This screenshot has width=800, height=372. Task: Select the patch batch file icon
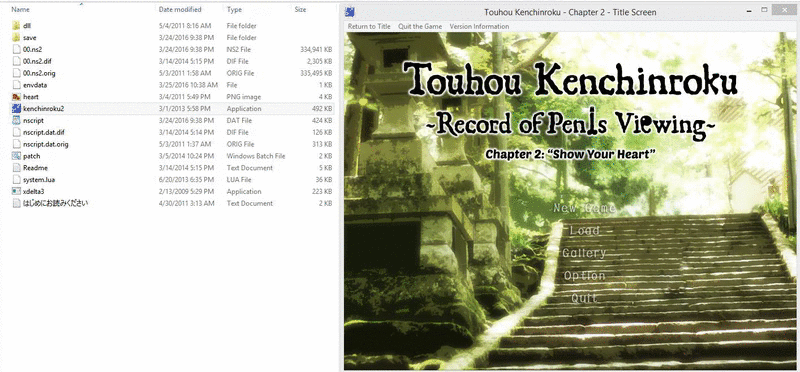[x=15, y=156]
